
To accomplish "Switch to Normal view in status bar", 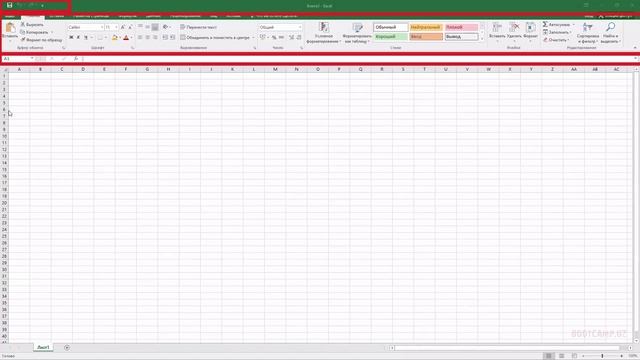I will point(549,356).
